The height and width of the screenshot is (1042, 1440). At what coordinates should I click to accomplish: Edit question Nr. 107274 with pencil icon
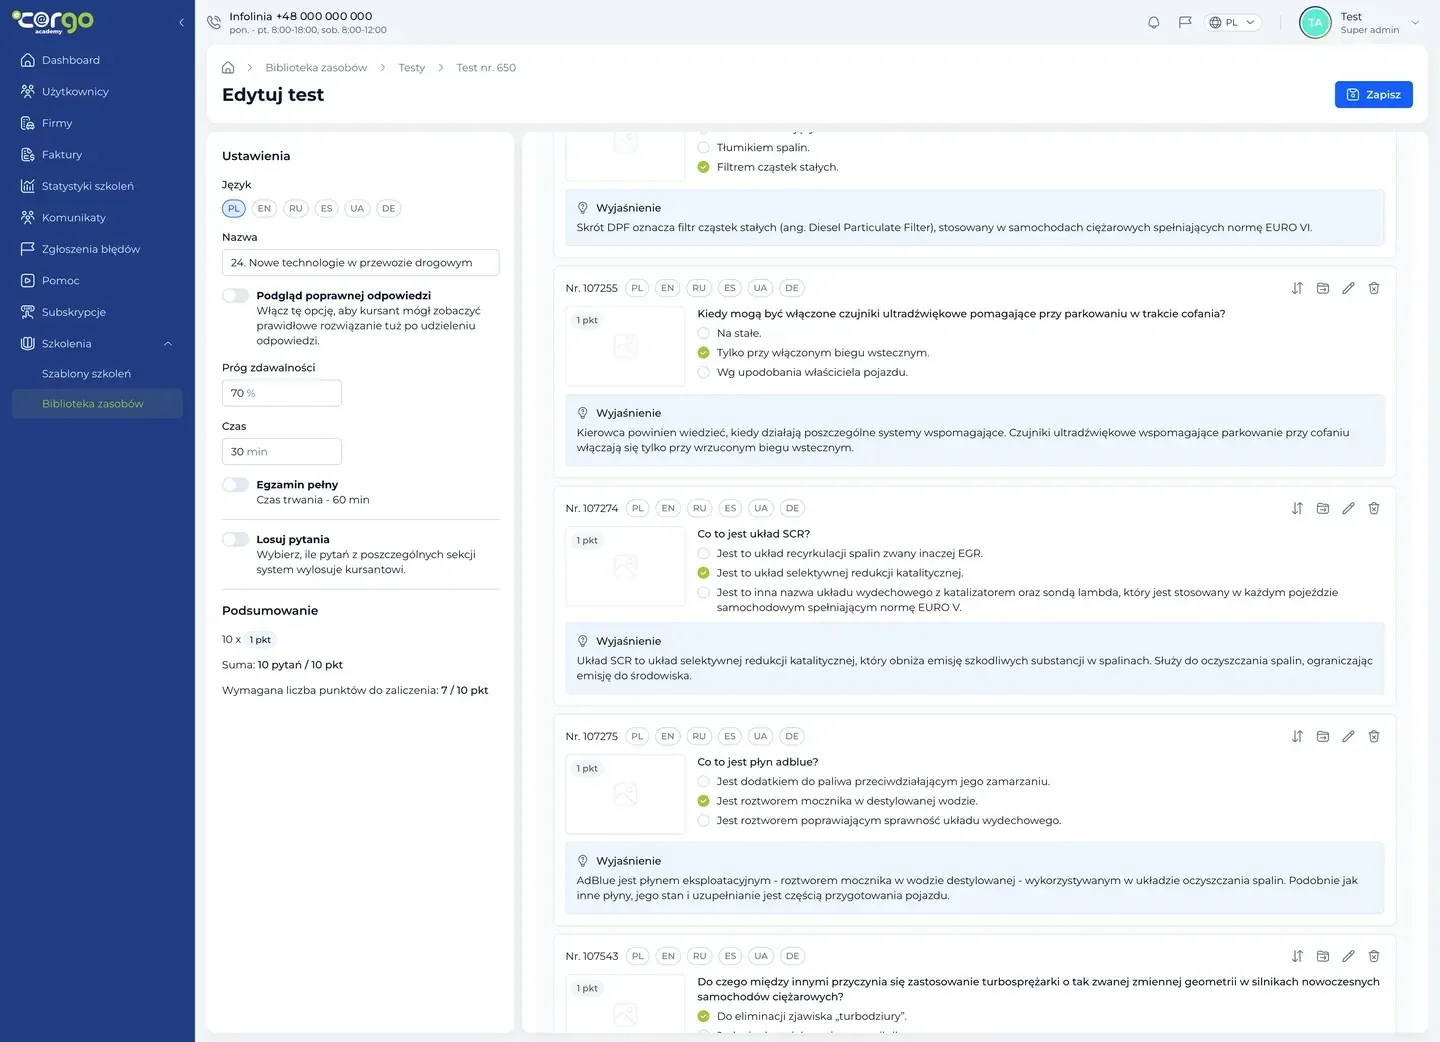(x=1348, y=508)
